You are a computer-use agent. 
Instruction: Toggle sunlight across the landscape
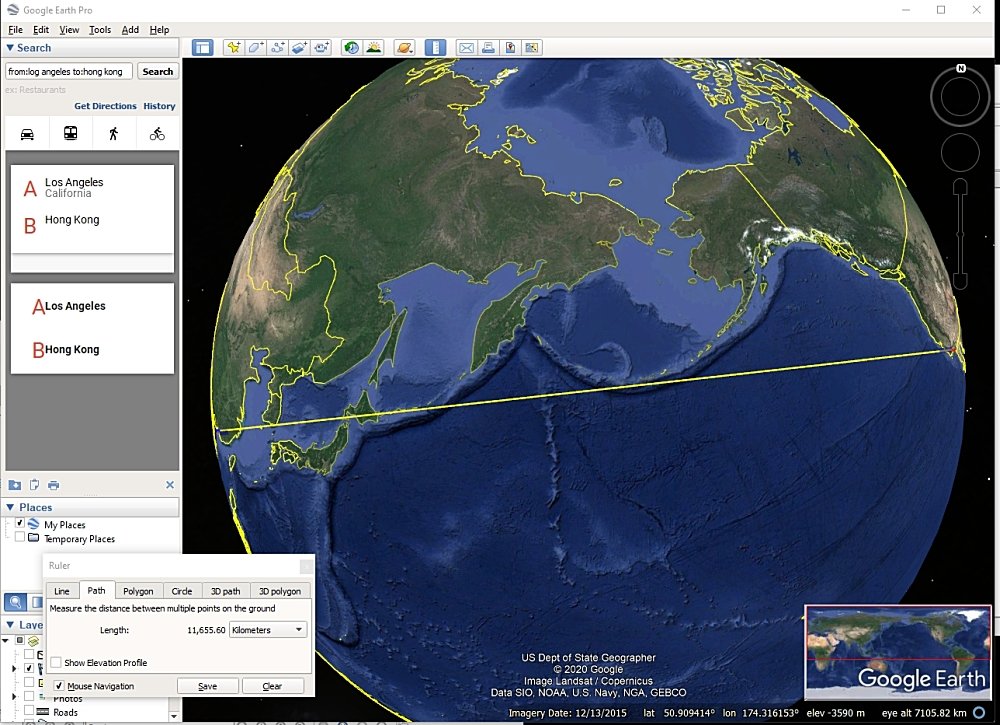[373, 48]
